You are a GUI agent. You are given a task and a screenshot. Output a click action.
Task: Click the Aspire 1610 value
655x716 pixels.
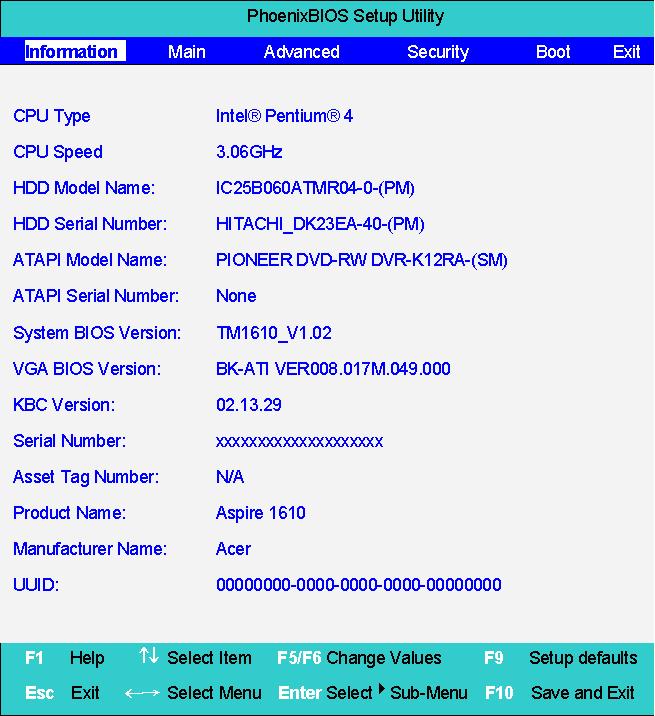point(260,513)
